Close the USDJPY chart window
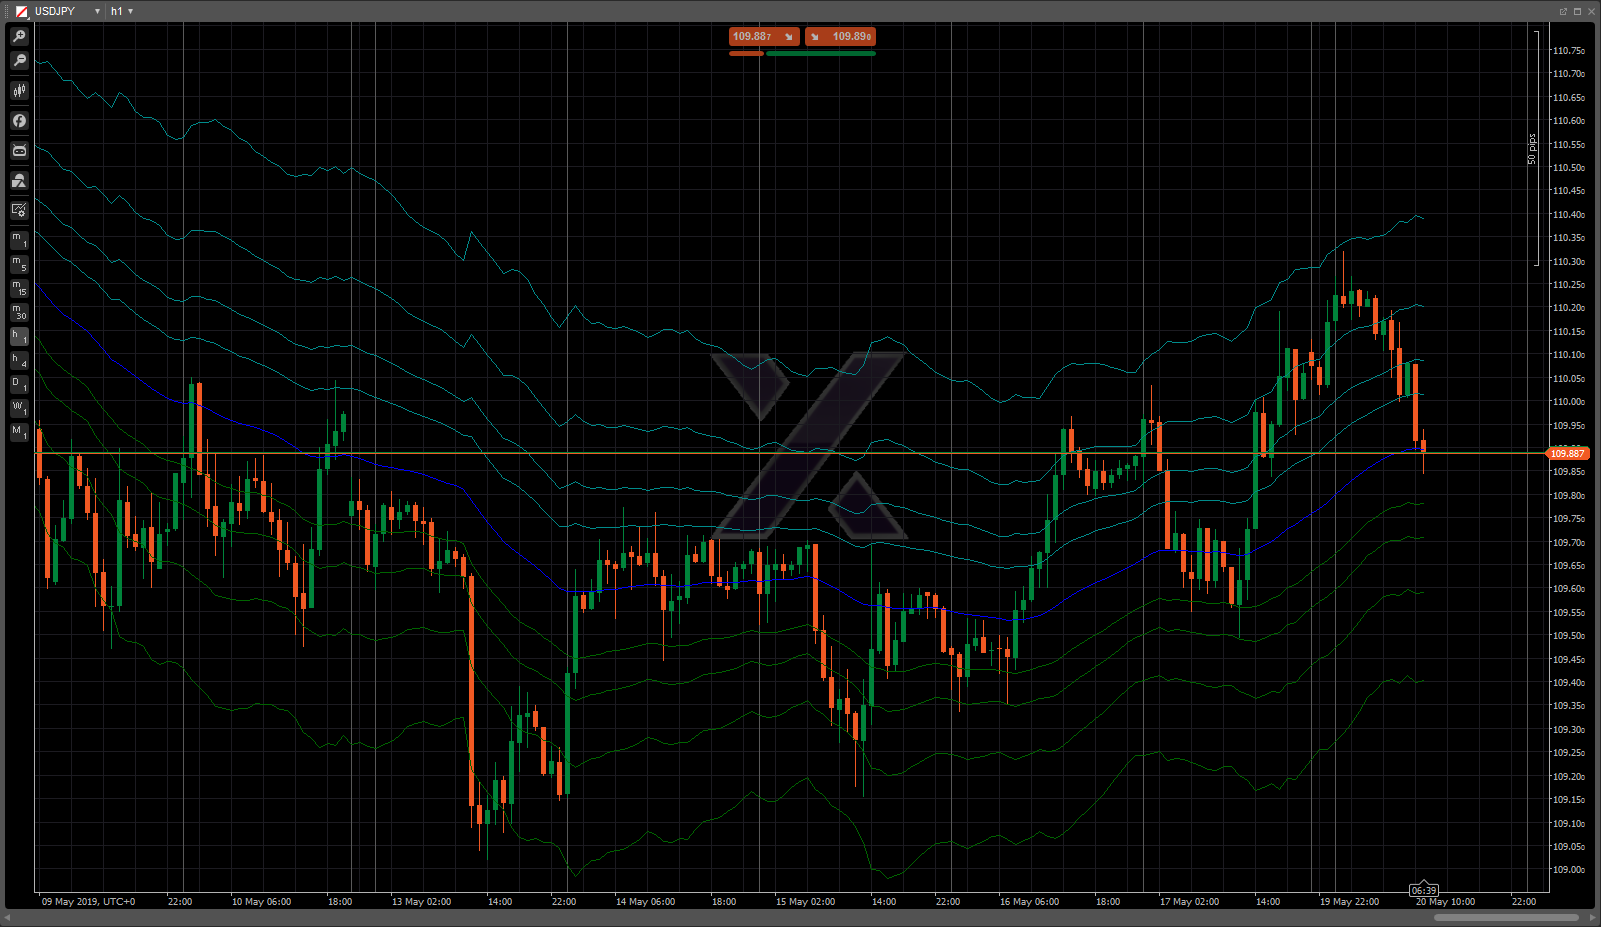The width and height of the screenshot is (1601, 927). [x=1591, y=11]
